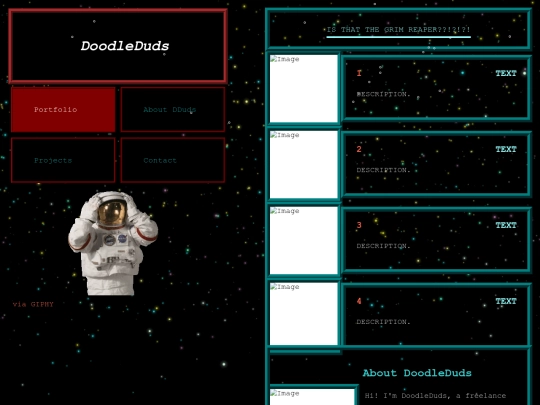Click the TEXT title in card 4
This screenshot has height=405, width=540.
click(506, 301)
